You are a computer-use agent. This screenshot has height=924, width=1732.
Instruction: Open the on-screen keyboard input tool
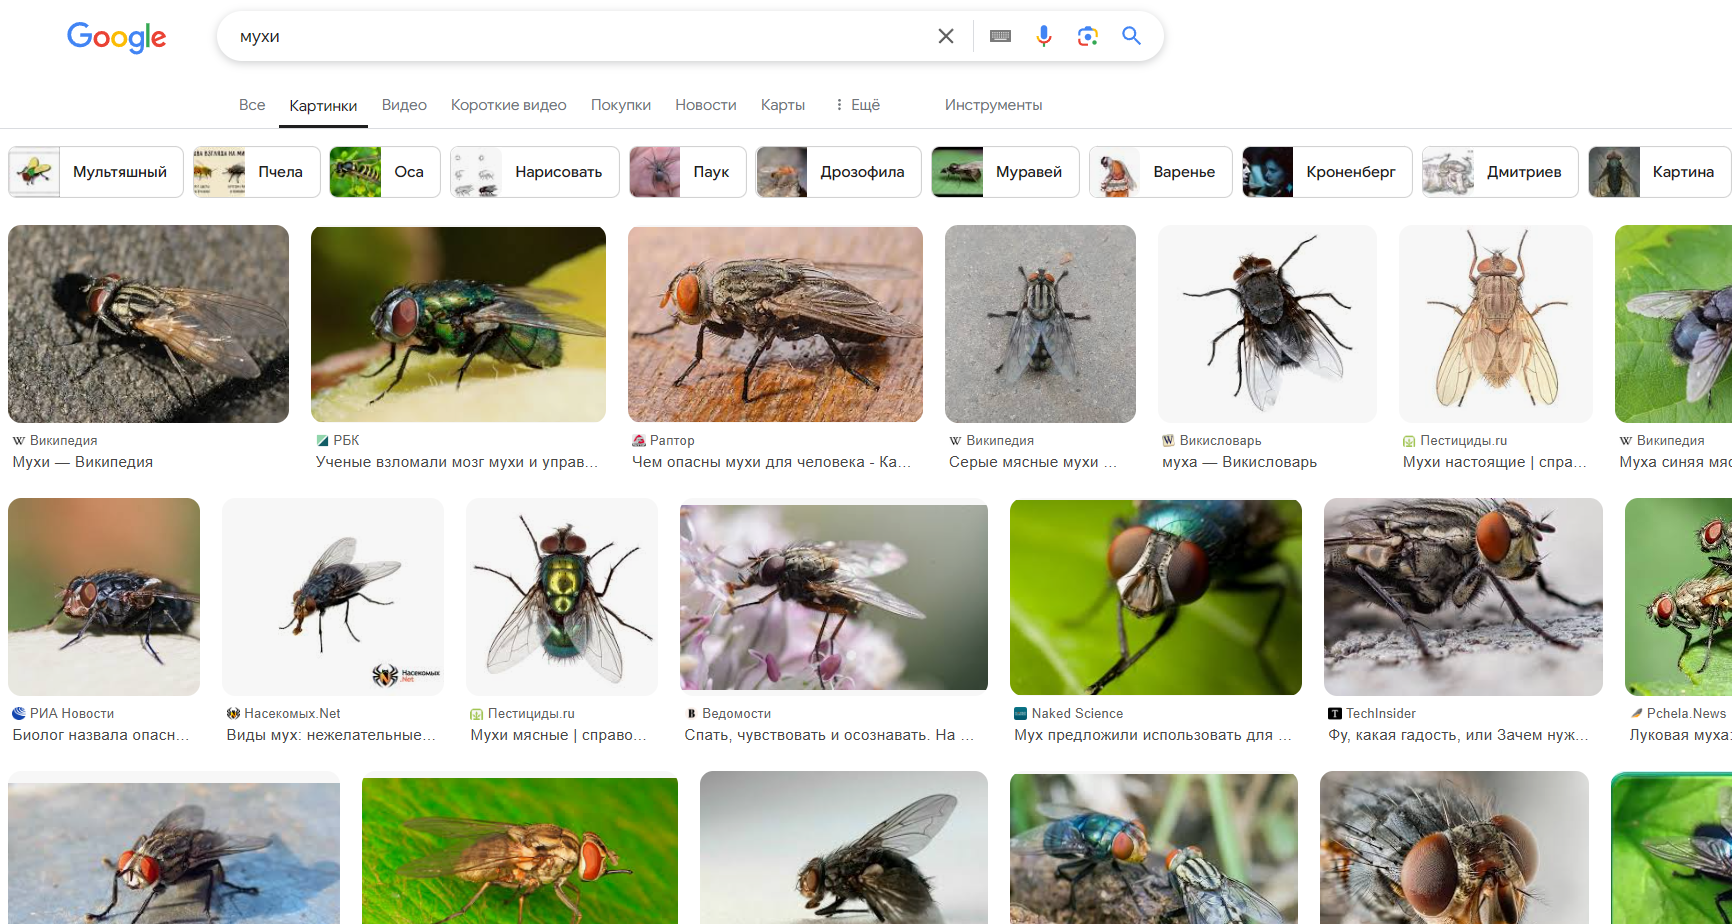(1000, 36)
